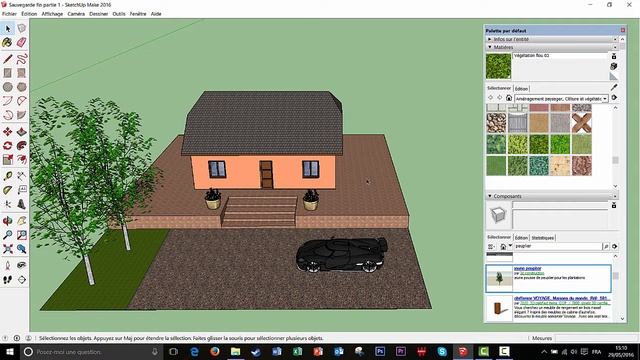This screenshot has height=360, width=640.
Task: Switch to Édition tab in Matières panel
Action: tap(521, 89)
